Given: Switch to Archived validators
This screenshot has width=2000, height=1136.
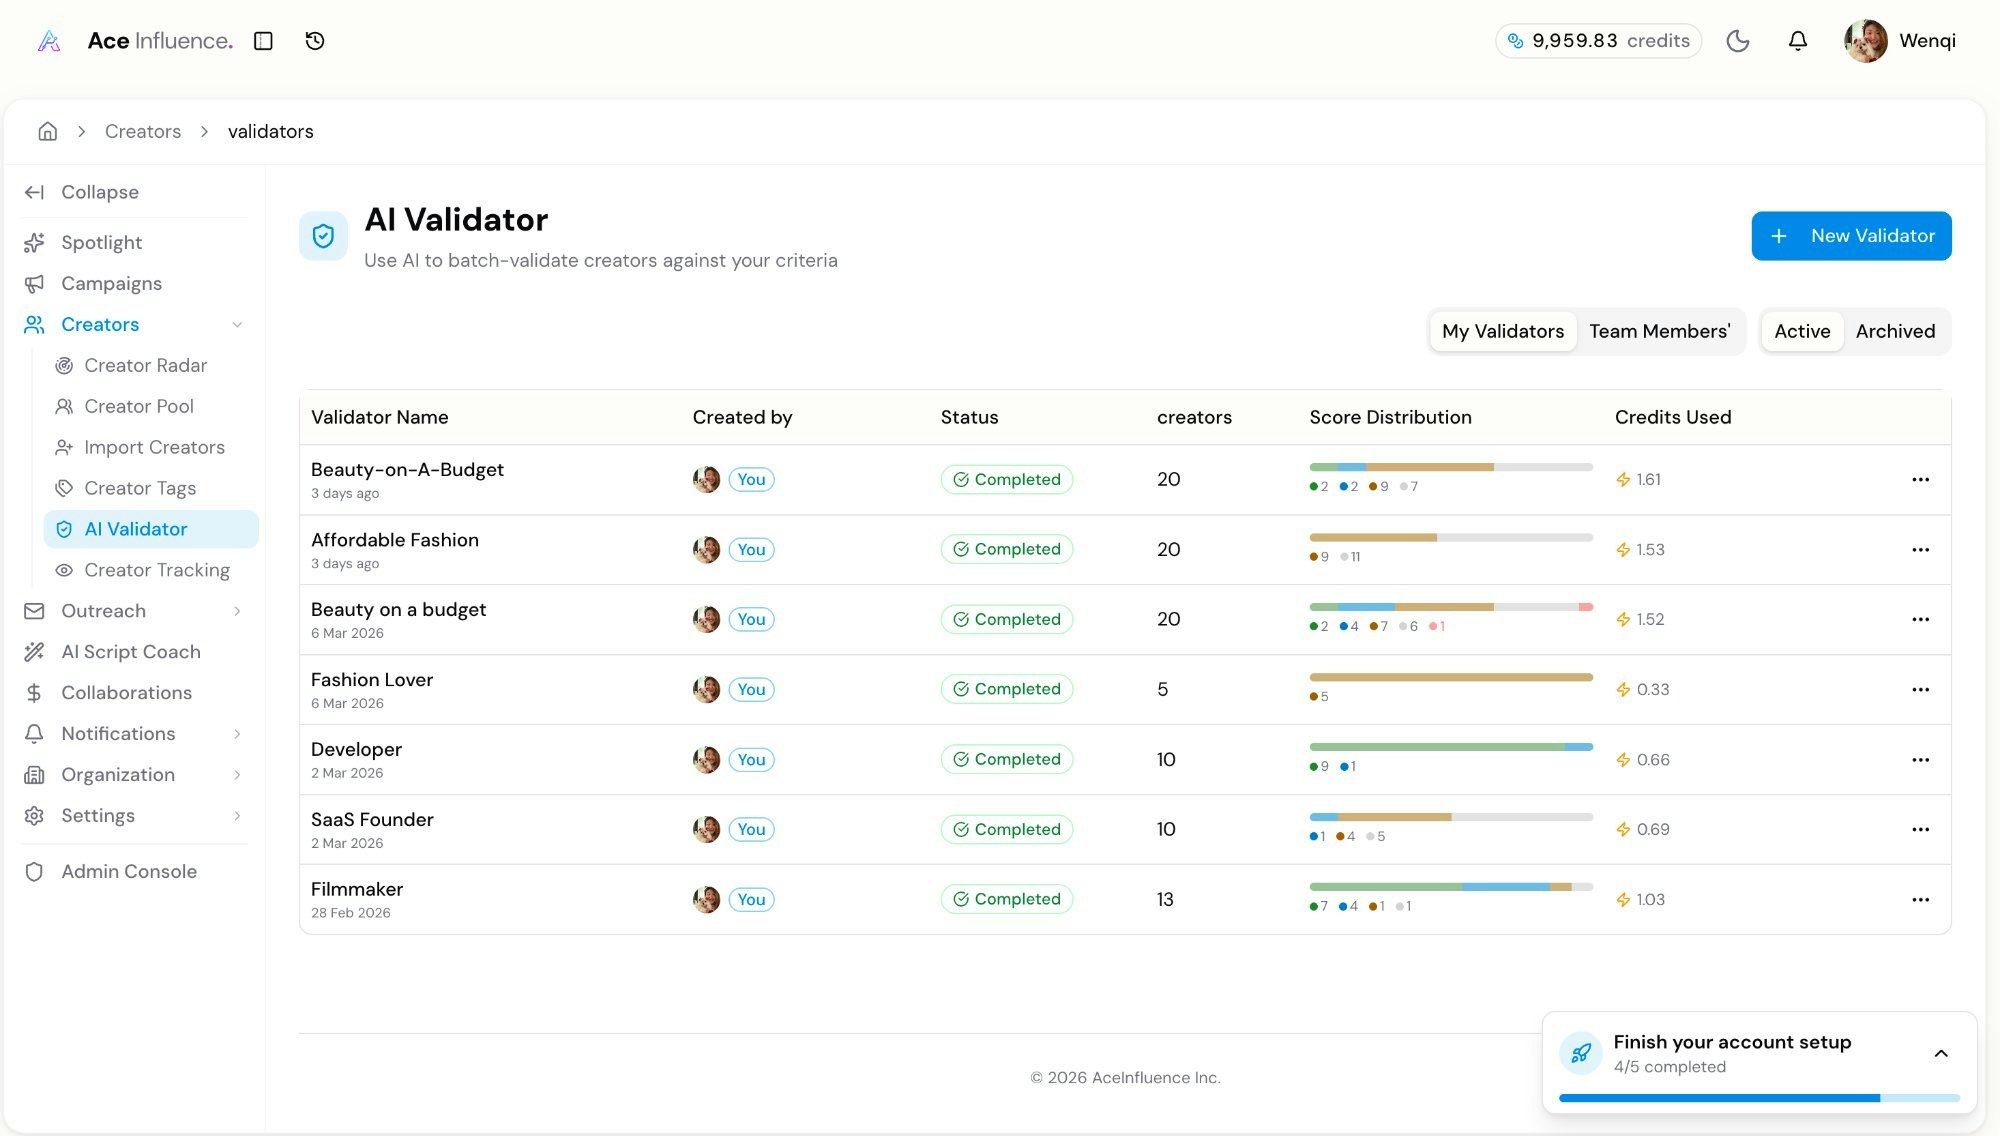Looking at the screenshot, I should click(1895, 331).
